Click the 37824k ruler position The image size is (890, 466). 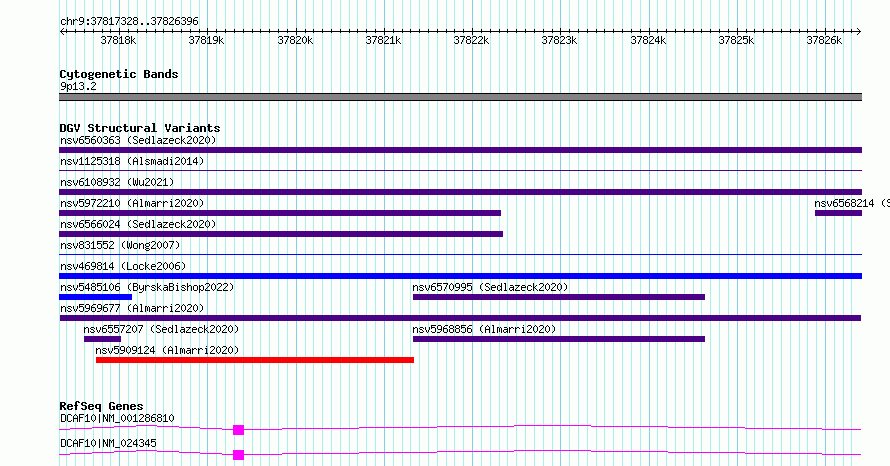648,40
